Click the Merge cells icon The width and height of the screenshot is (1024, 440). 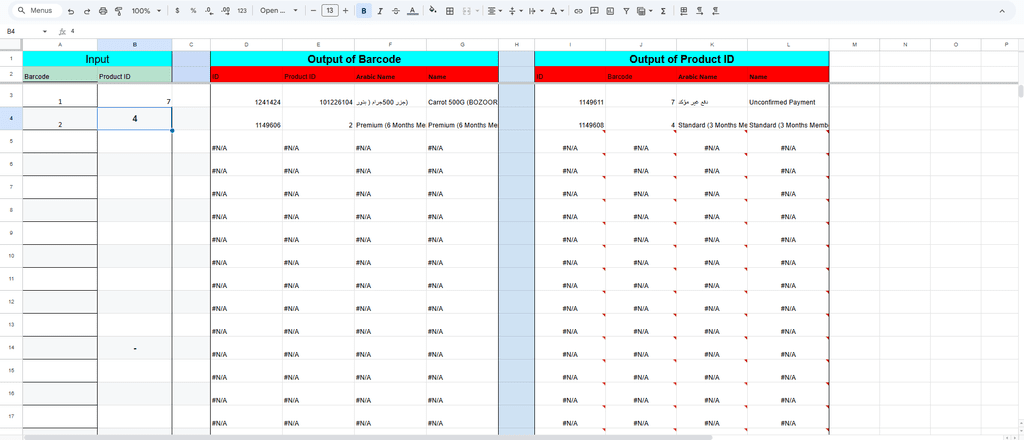(x=466, y=11)
